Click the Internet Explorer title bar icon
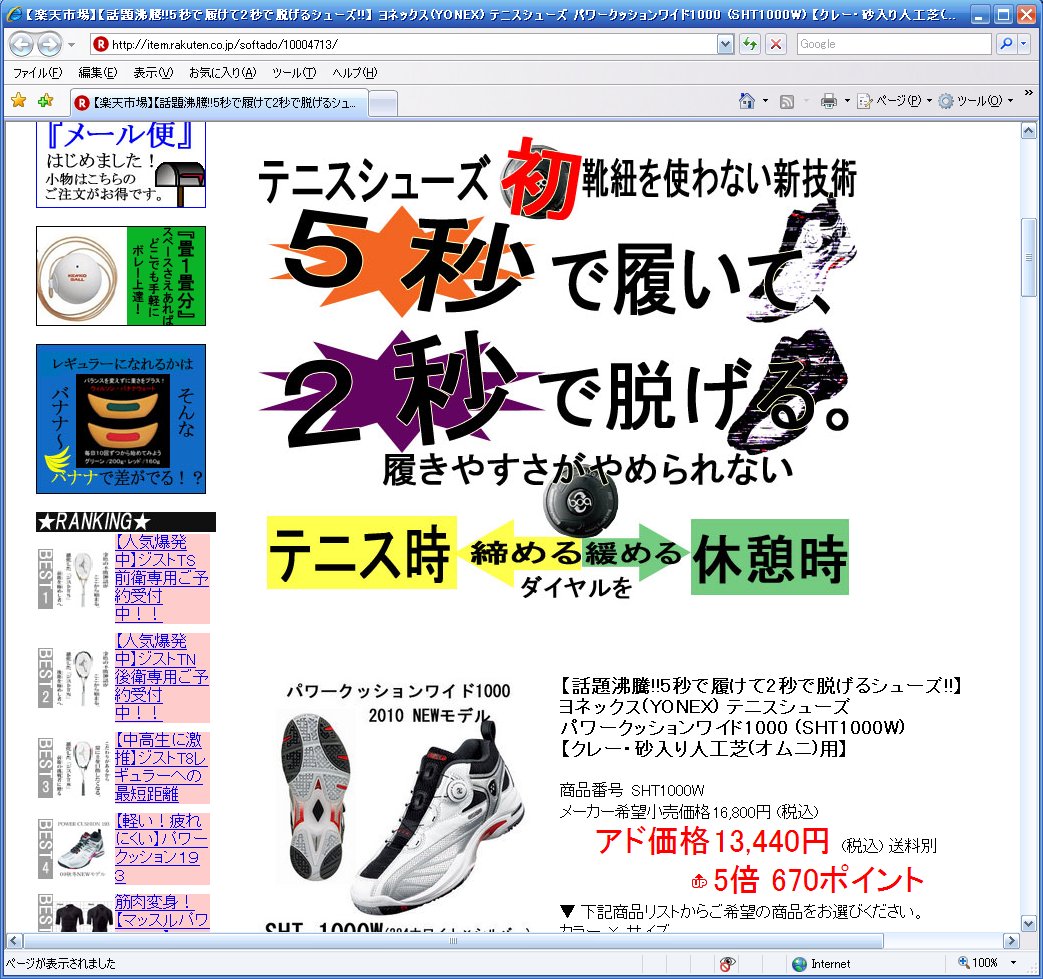Viewport: 1043px width, 979px height. [x=13, y=14]
